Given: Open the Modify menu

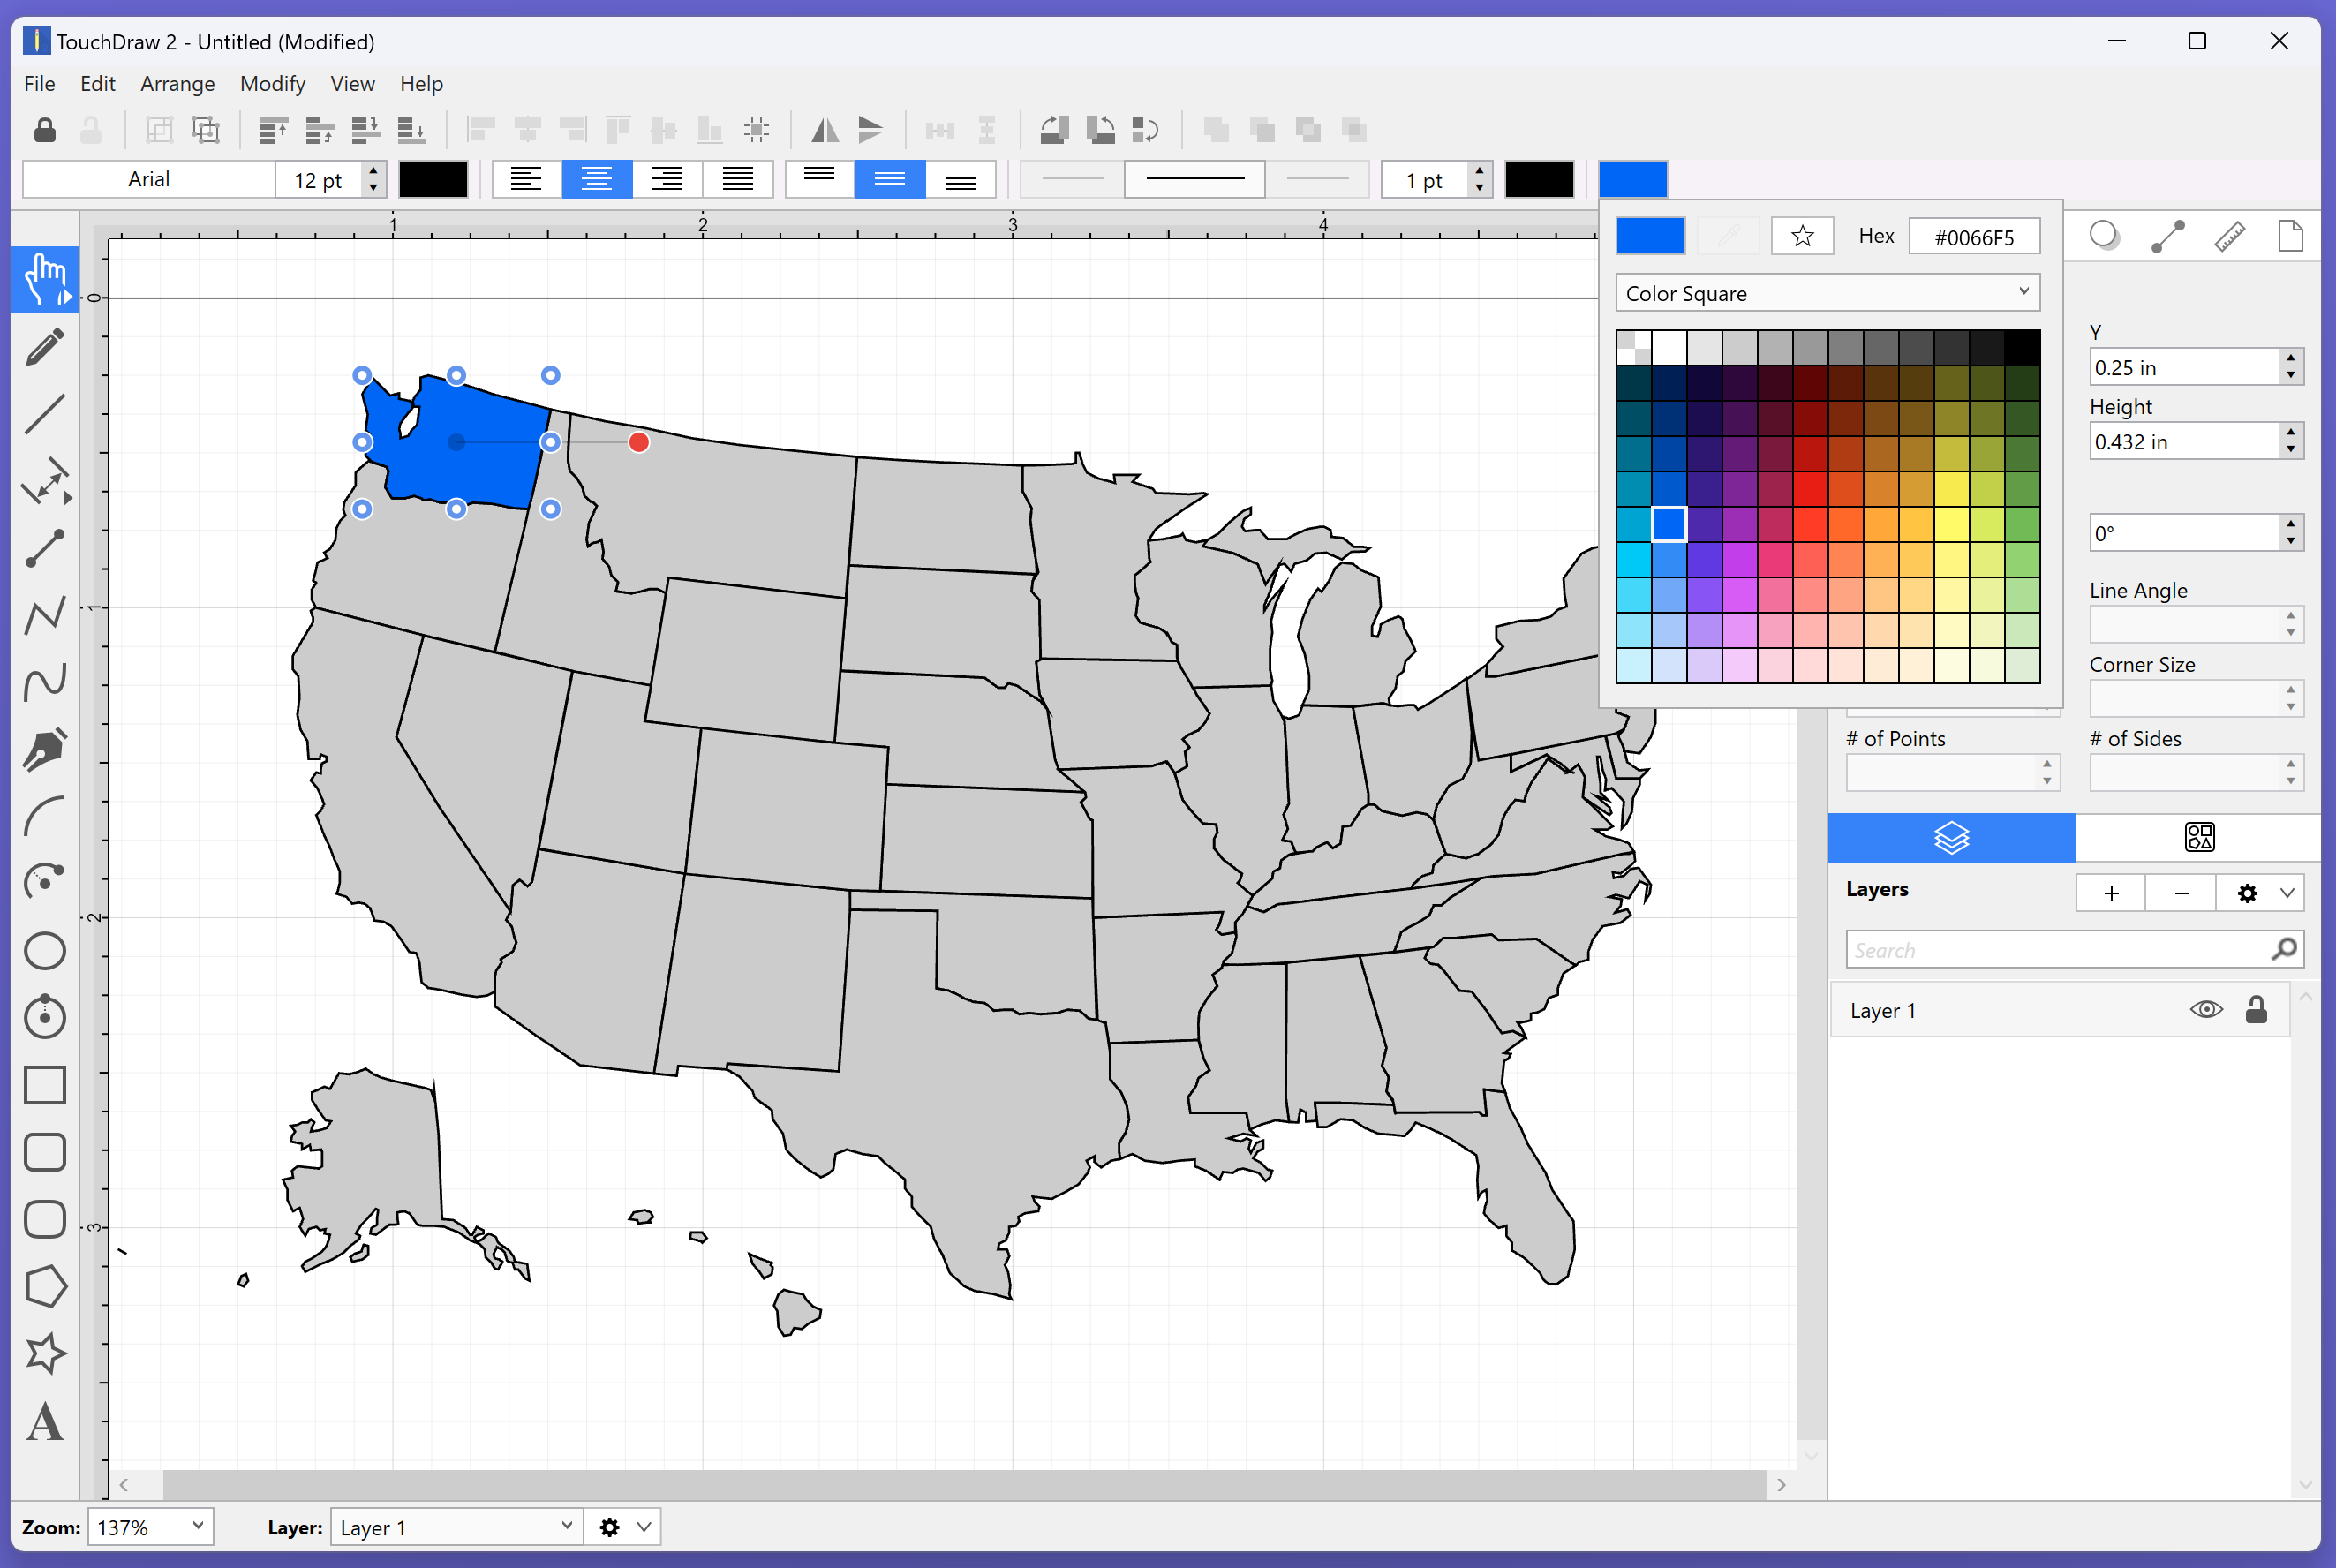Looking at the screenshot, I should point(271,82).
